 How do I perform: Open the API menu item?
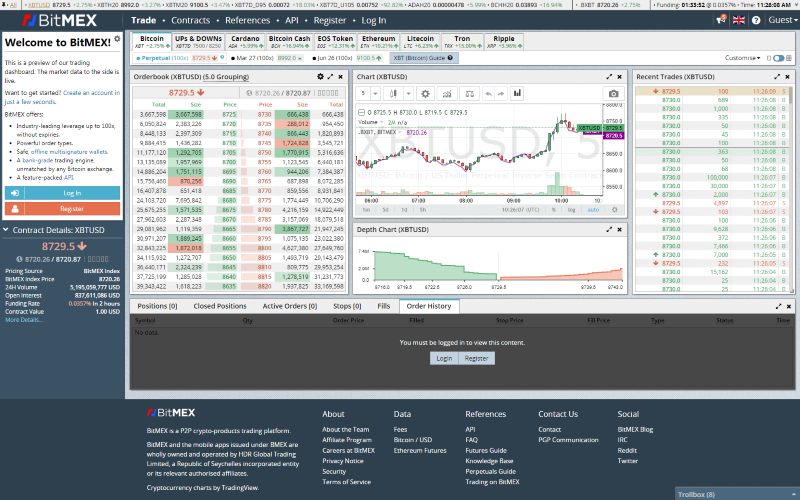coord(292,20)
